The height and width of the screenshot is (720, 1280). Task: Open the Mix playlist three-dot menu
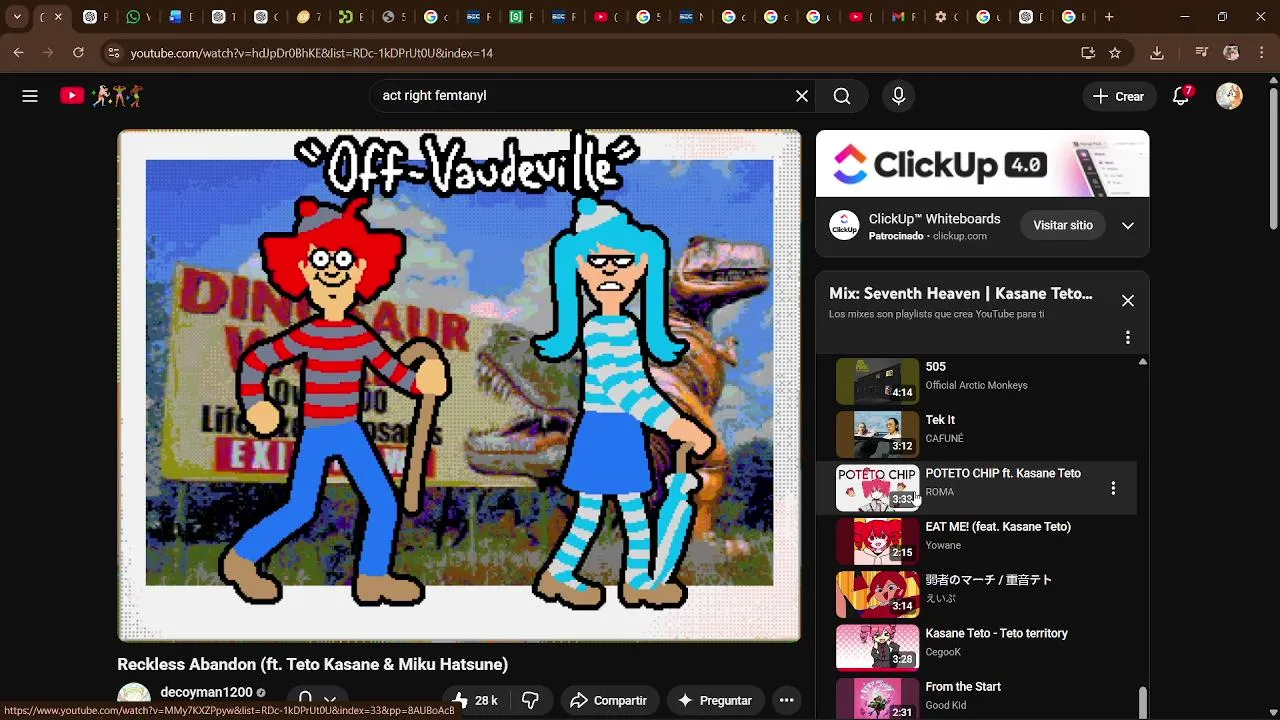pyautogui.click(x=1127, y=337)
